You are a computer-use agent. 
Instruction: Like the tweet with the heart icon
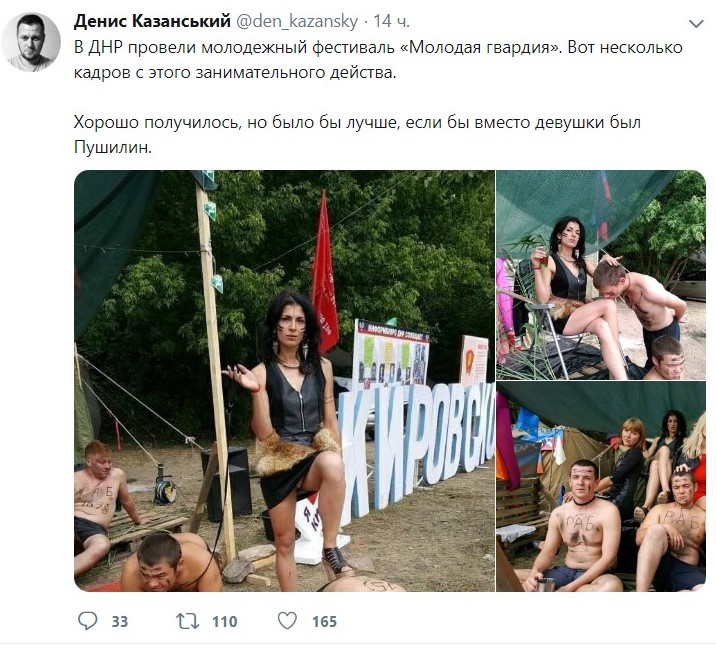(288, 621)
